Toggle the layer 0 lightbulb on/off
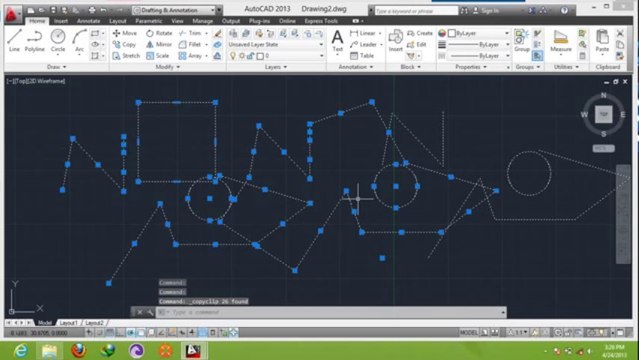Viewport: 639px width, 360px height. tap(233, 56)
